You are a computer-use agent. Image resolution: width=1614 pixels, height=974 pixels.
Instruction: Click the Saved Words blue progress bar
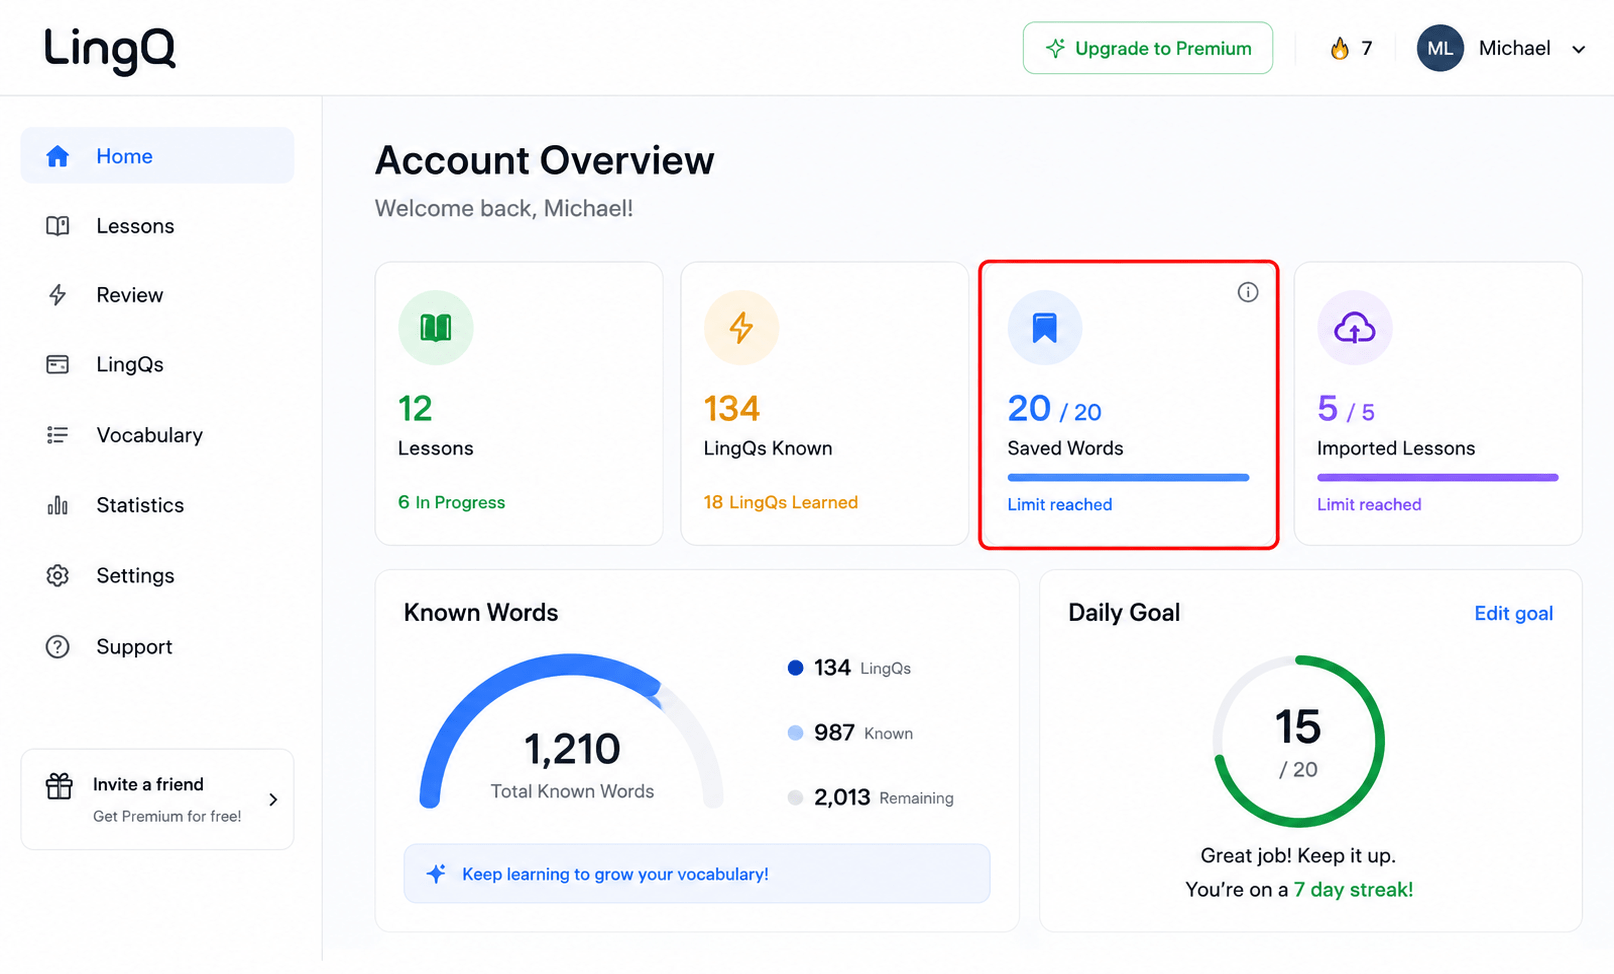[1129, 478]
